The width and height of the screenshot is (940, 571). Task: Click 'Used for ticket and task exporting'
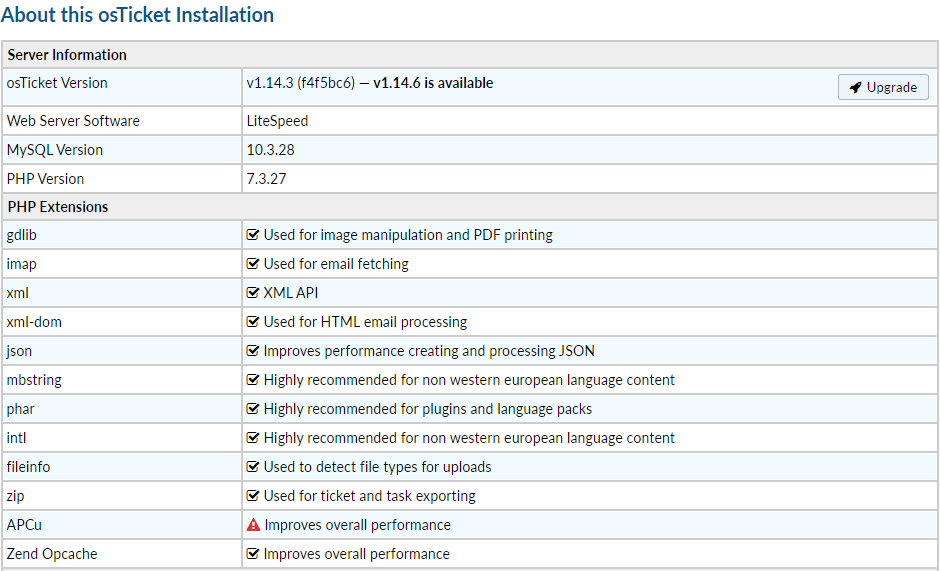coord(370,496)
